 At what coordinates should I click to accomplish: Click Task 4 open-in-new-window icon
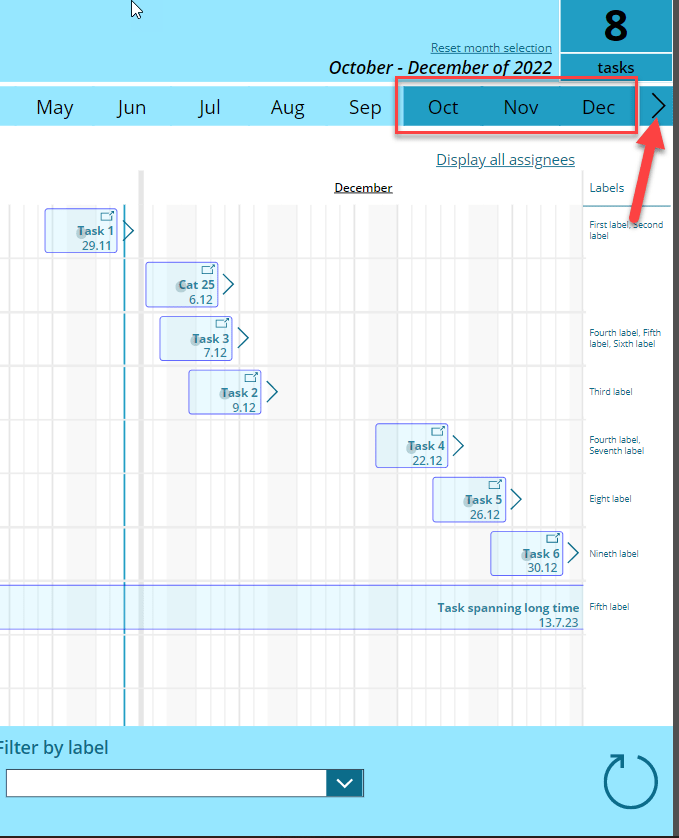[438, 431]
